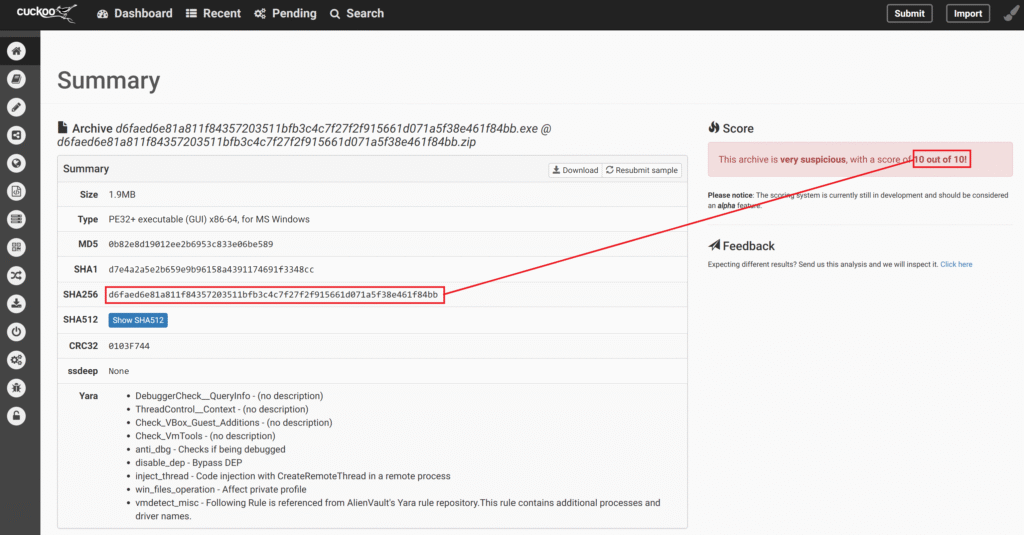Click the download tray icon in the sidebar
1024x535 pixels.
point(16,303)
